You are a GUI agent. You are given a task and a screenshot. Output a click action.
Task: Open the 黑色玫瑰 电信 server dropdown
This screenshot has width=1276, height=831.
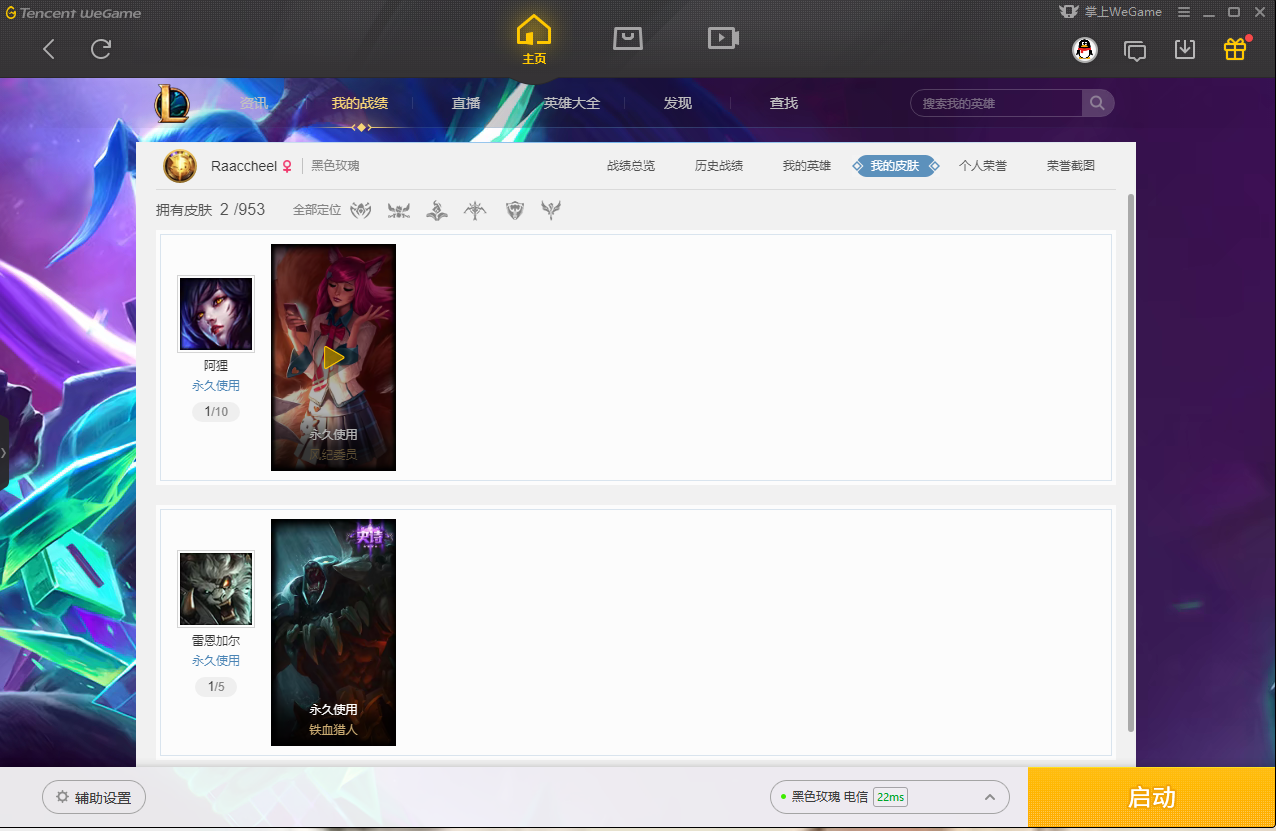point(889,797)
